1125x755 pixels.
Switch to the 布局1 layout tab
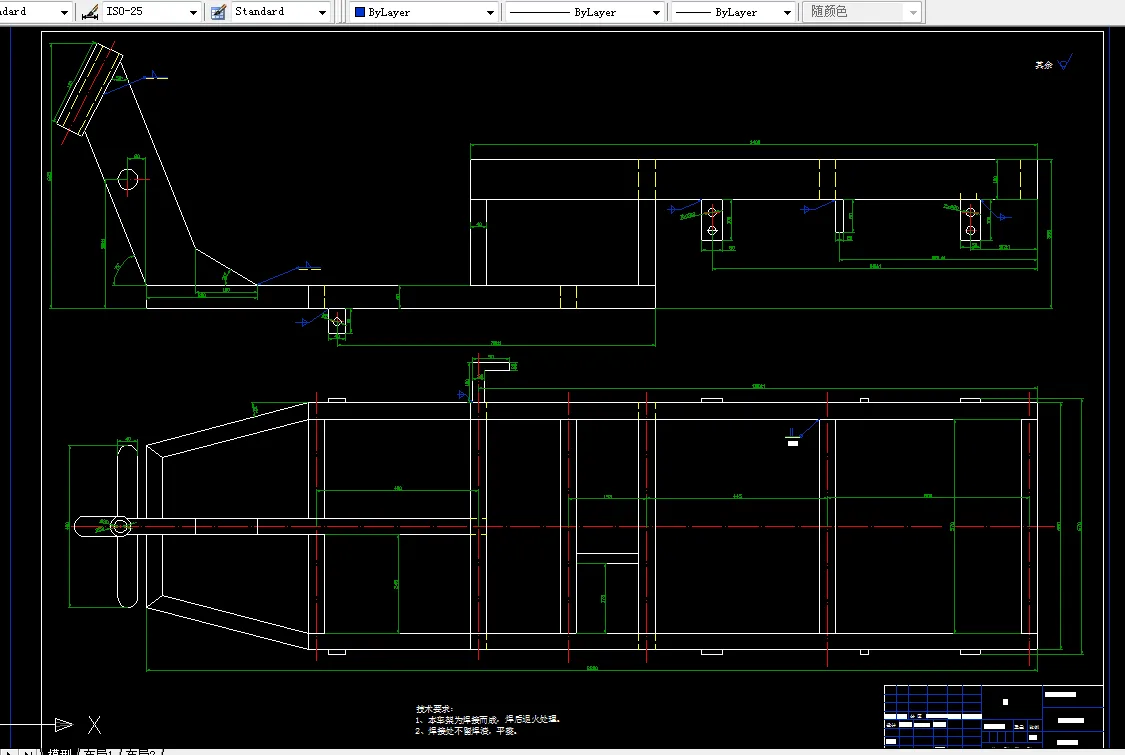98,751
